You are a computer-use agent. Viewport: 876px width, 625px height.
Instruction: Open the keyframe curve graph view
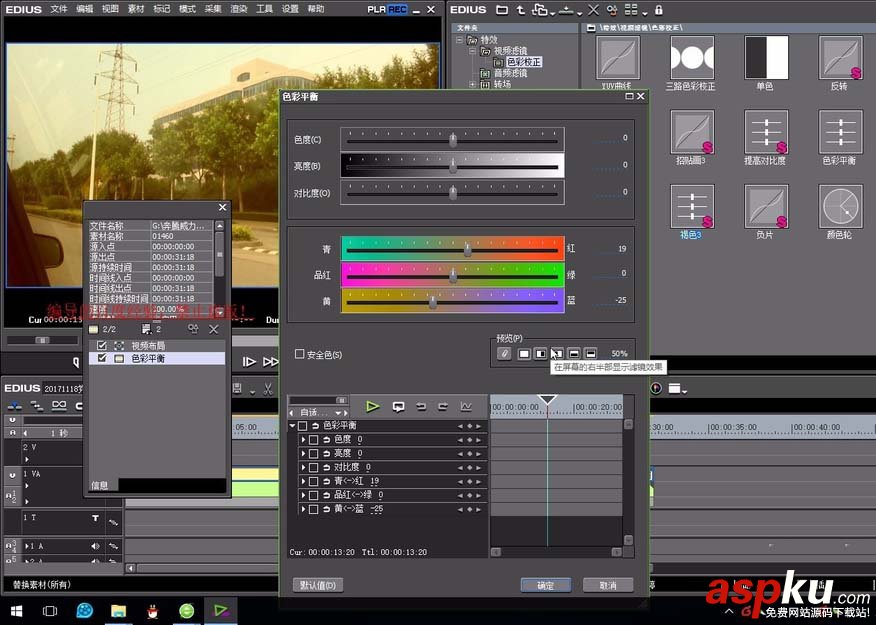click(x=466, y=407)
